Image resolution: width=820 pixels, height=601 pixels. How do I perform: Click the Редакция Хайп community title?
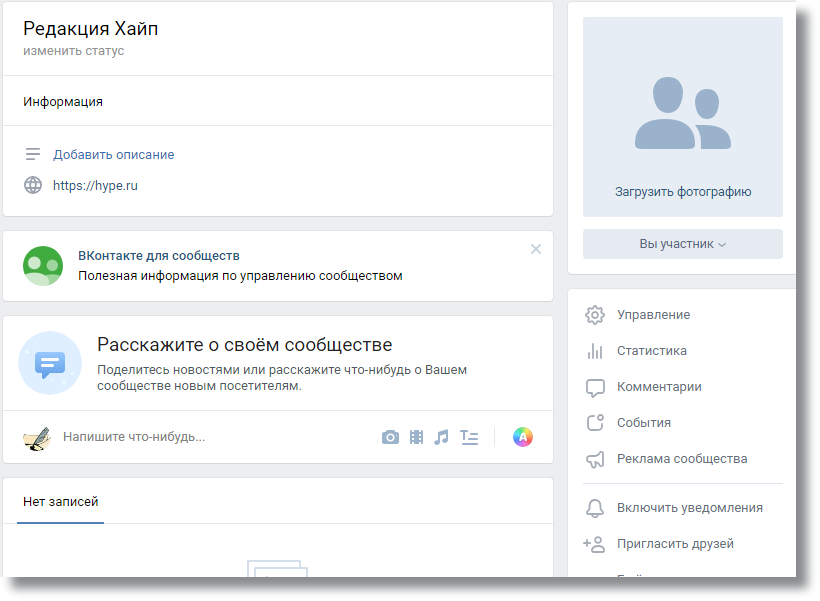[90, 29]
